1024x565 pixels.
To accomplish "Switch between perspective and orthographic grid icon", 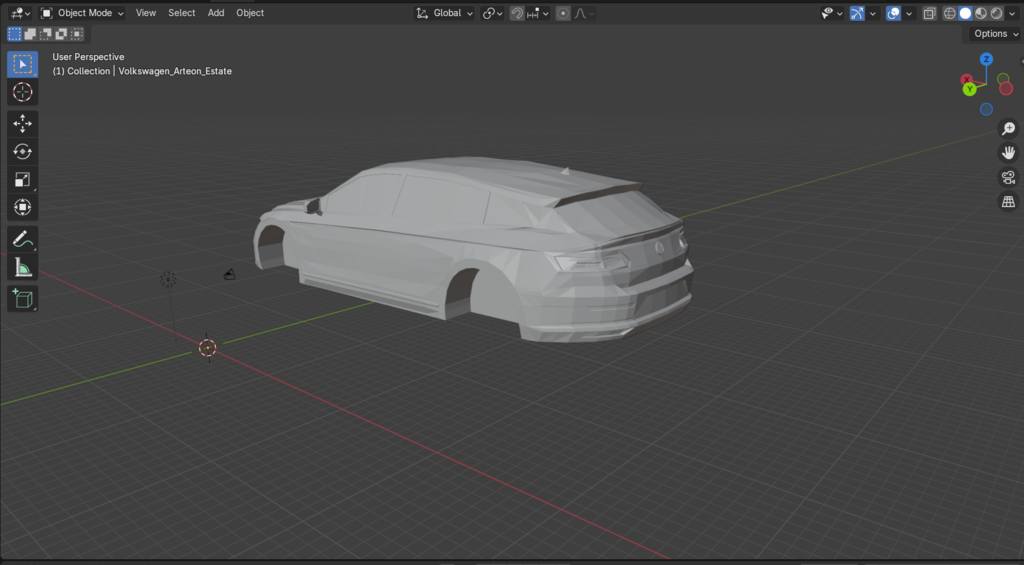I will coord(1009,203).
